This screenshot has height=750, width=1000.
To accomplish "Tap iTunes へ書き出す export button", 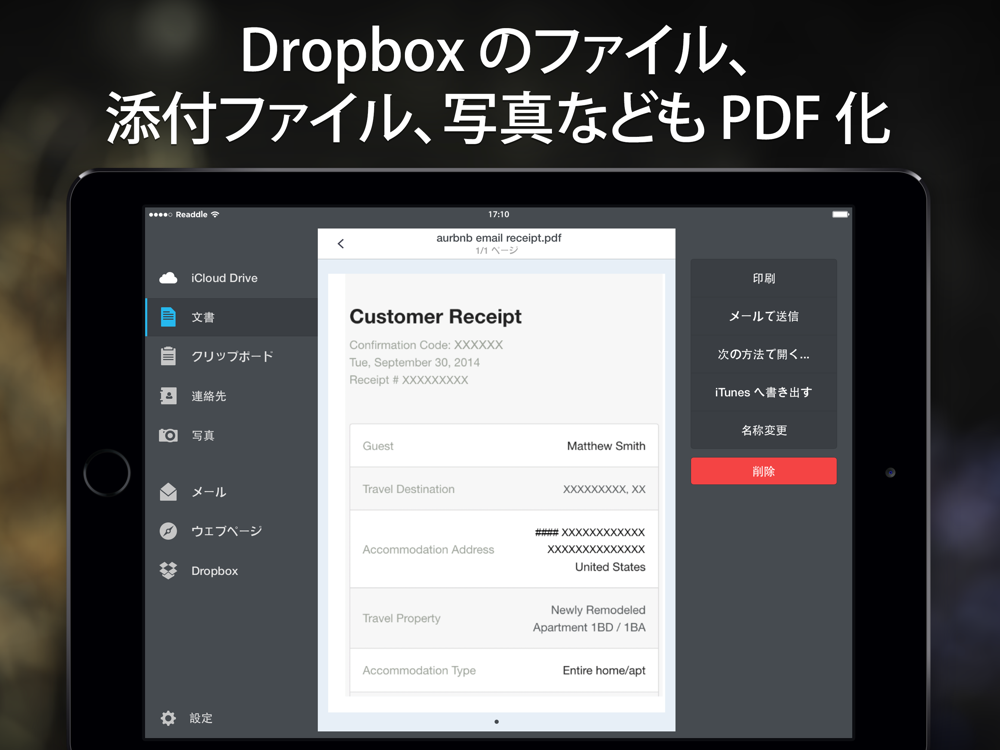I will coord(763,392).
